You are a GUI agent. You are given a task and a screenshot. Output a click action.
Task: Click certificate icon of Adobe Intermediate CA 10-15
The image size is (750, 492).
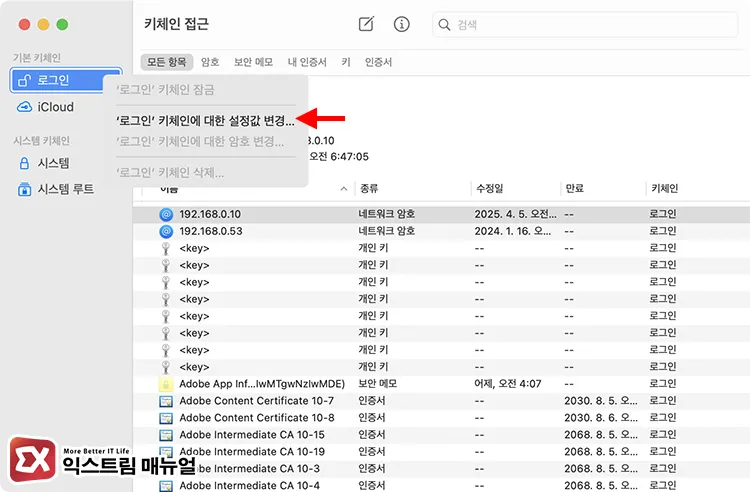tap(166, 436)
